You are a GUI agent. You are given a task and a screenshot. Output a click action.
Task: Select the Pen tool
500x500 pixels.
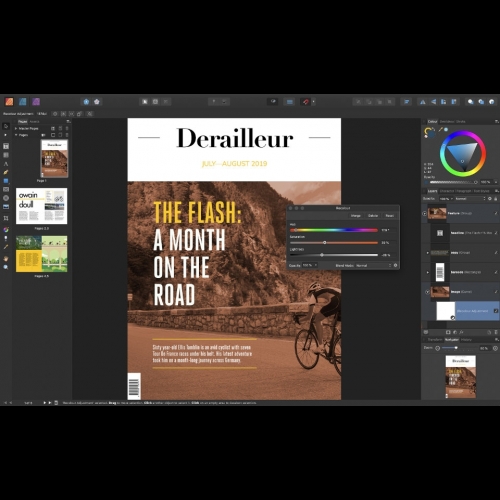[x=6, y=172]
